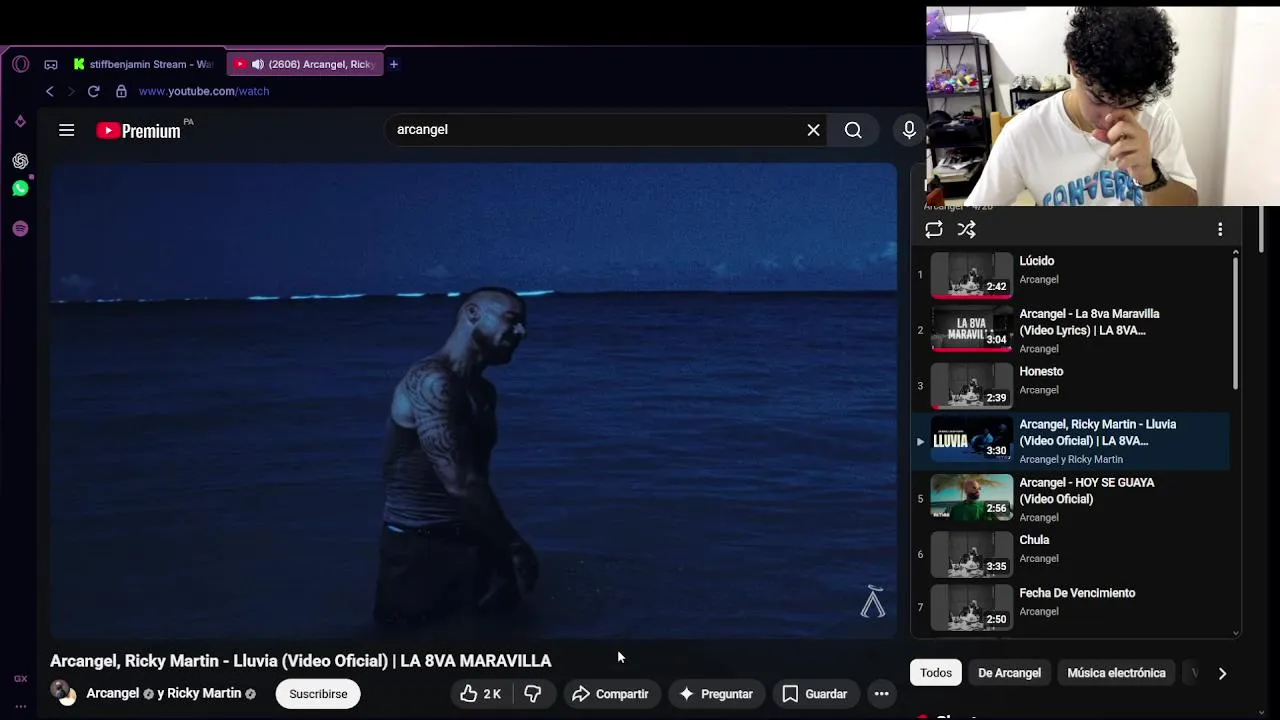Toggle playlist shuffle button
This screenshot has height=720, width=1280.
(x=967, y=230)
